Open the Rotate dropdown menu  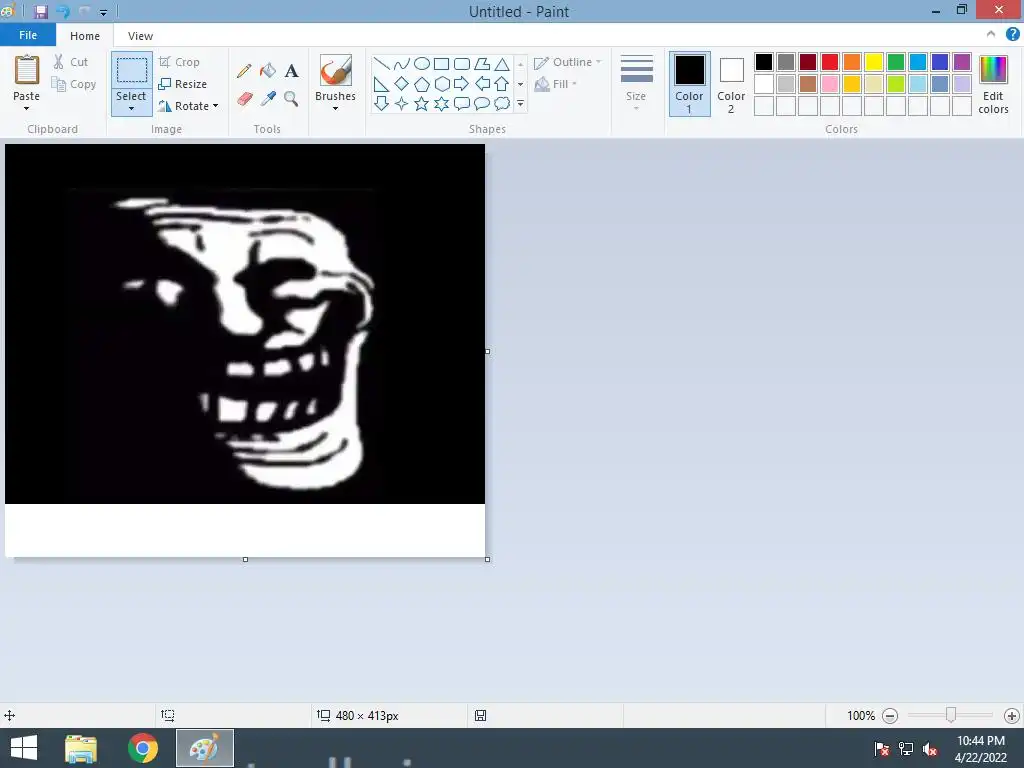point(188,106)
